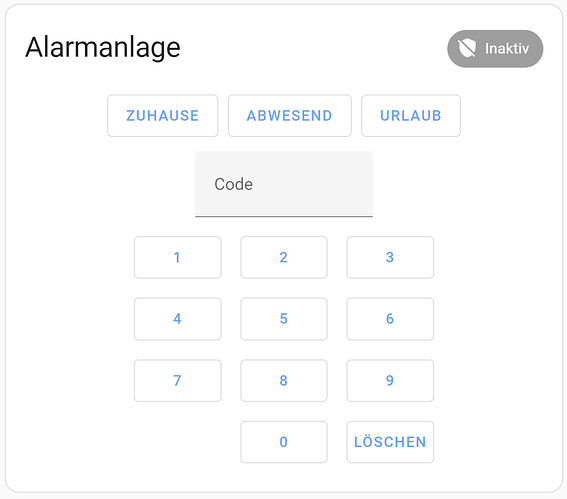Viewport: 567px width, 499px height.
Task: Arm alarm with ABWESEND button
Action: click(290, 116)
